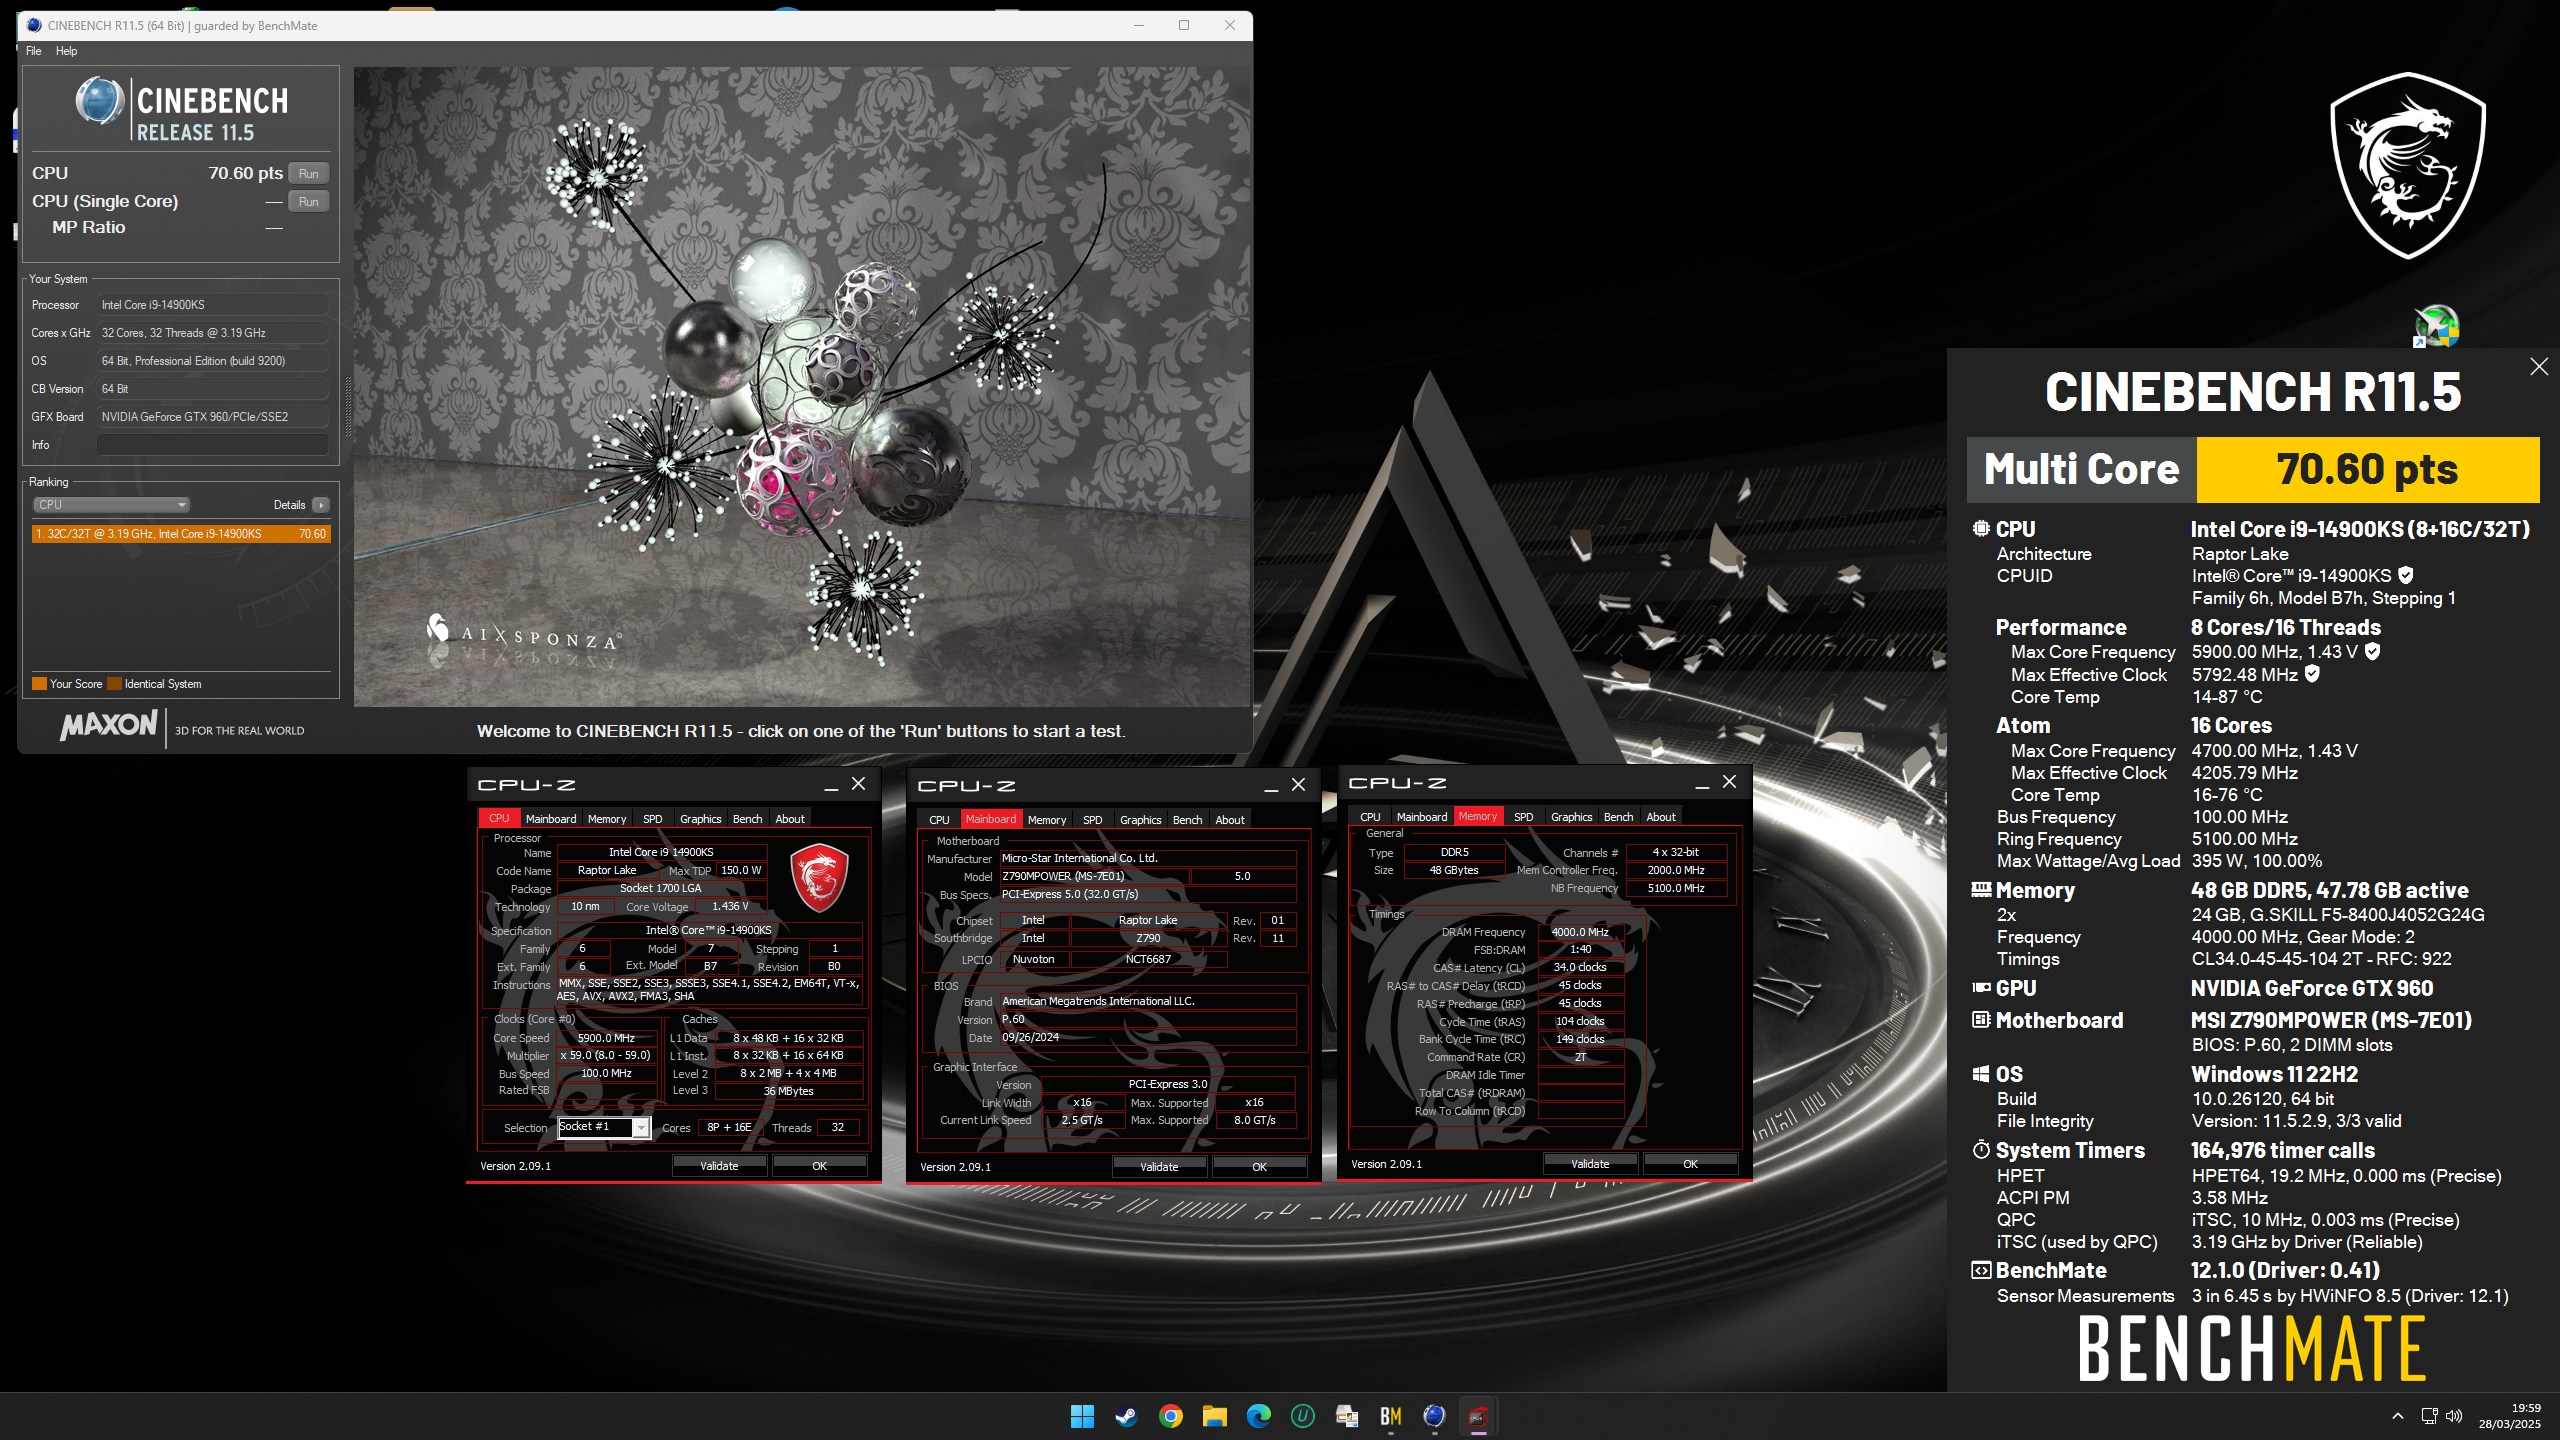Click OK in the CPU-Z Memory window
The width and height of the screenshot is (2560, 1440).
pos(1690,1164)
